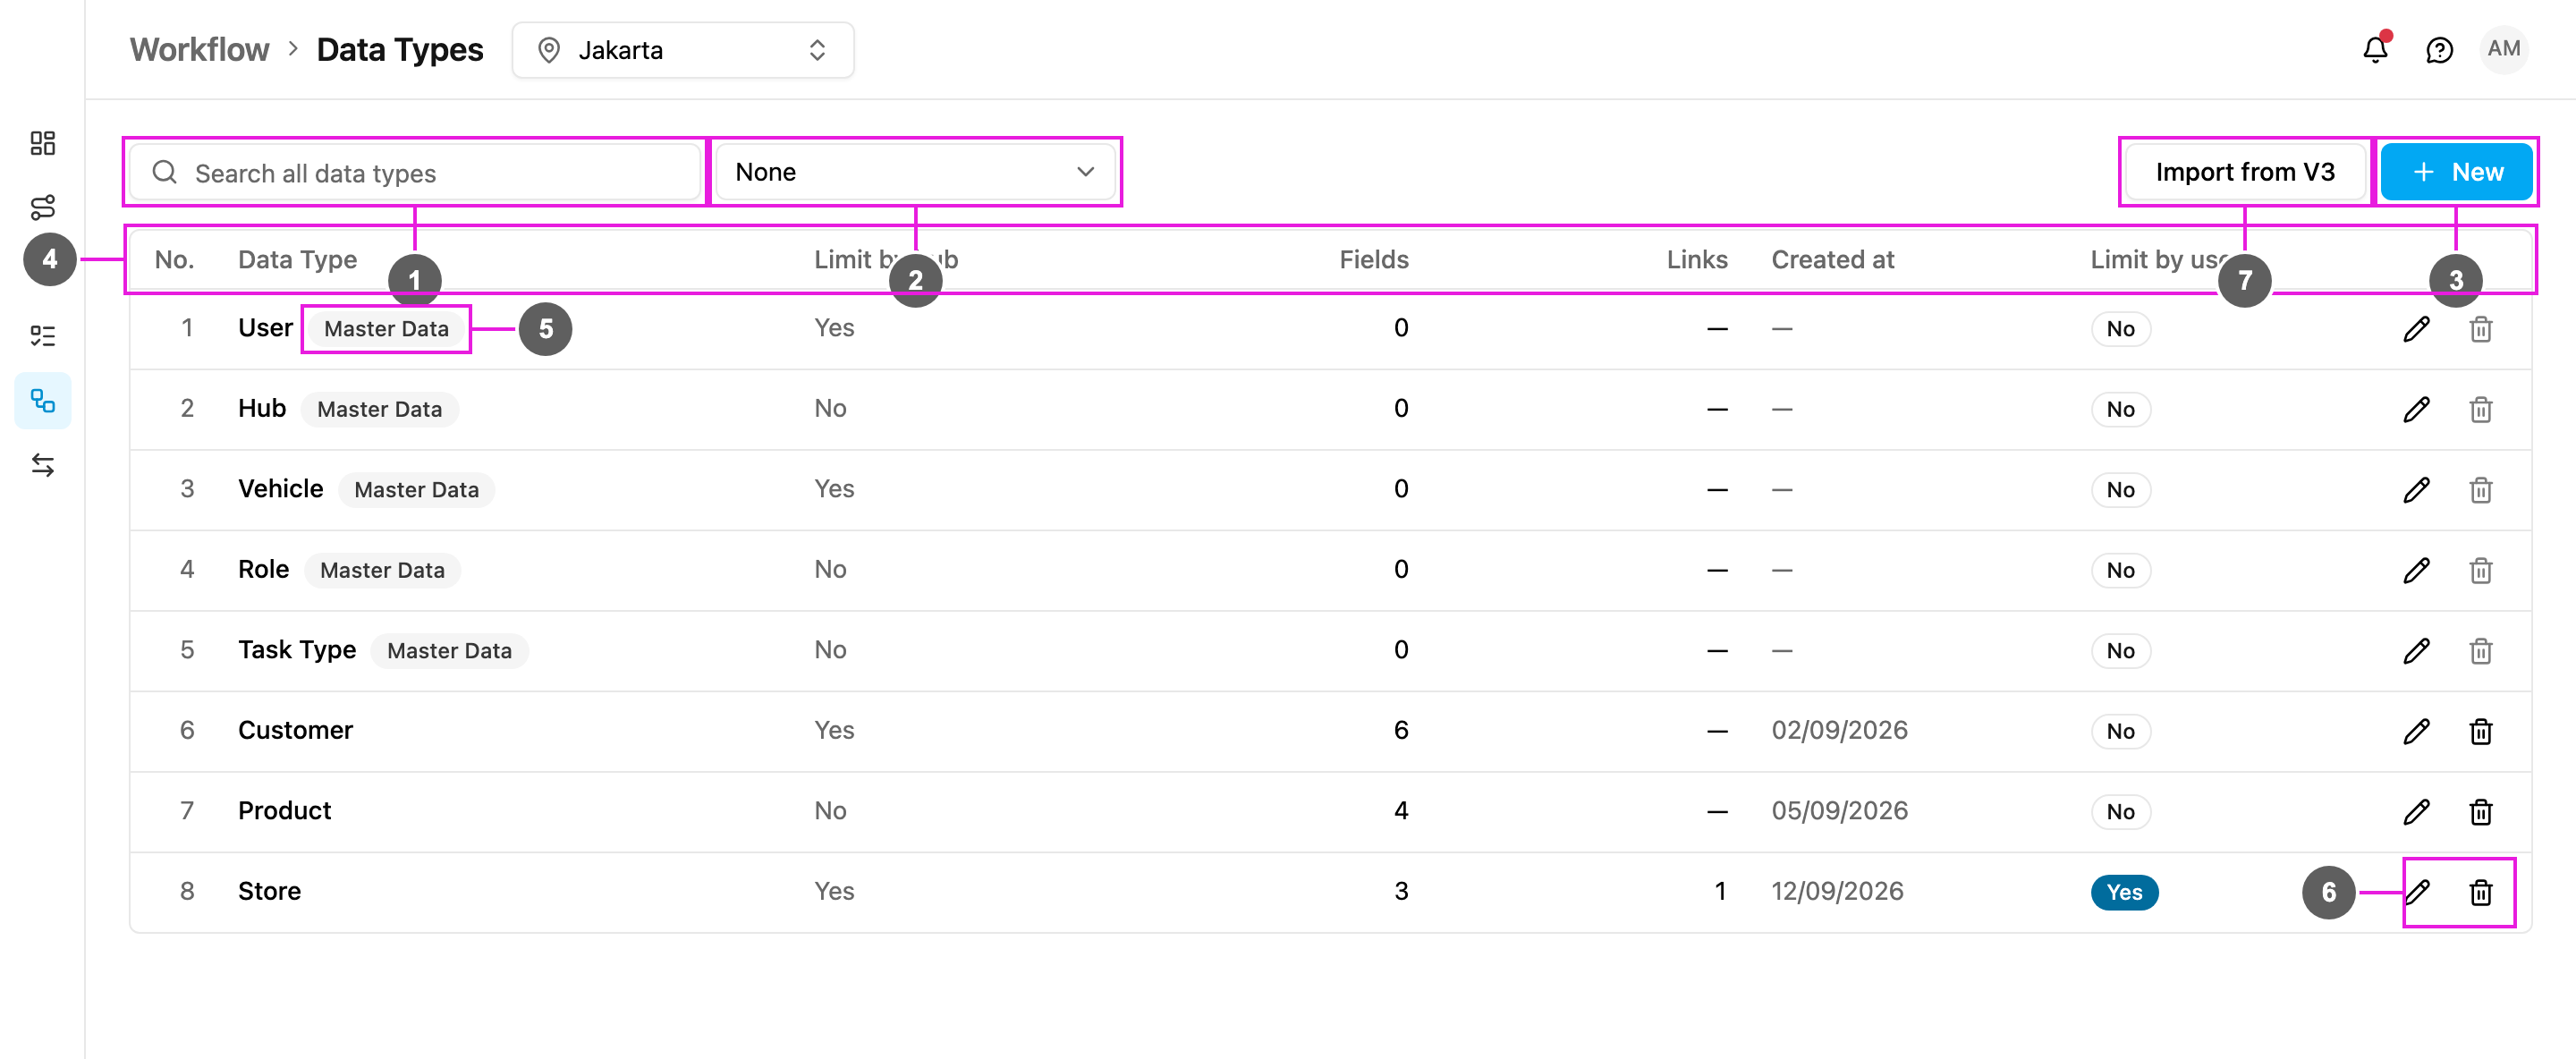Open the help chat icon
Screen dimensions: 2576x1059
[x=2439, y=50]
